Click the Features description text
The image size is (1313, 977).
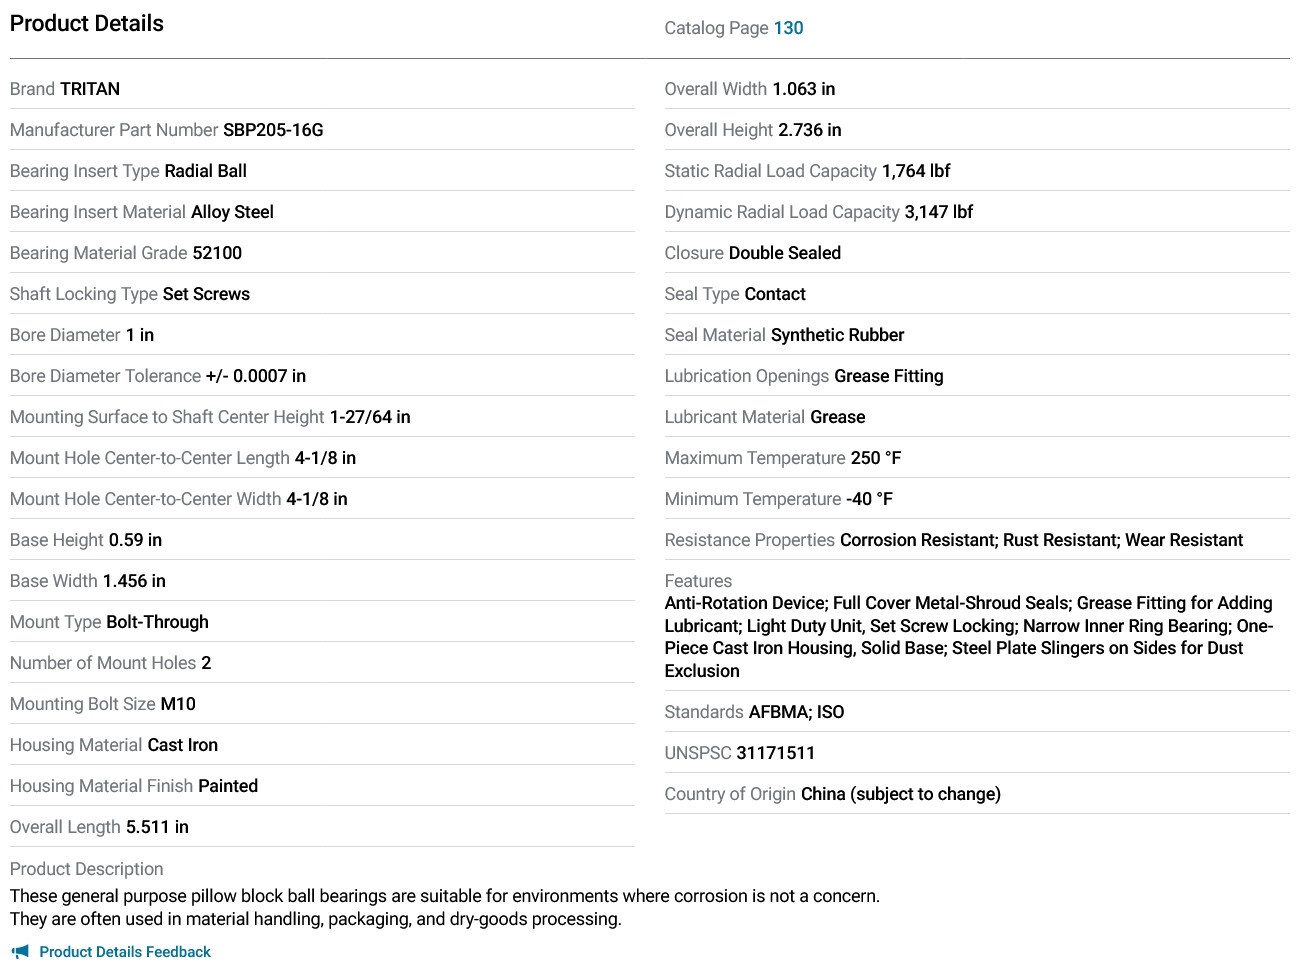click(x=969, y=637)
